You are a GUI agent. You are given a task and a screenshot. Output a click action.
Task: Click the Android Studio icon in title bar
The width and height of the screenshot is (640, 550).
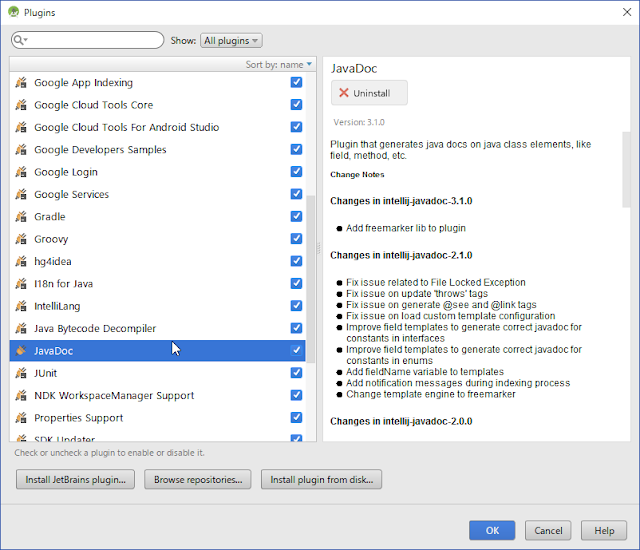[13, 12]
